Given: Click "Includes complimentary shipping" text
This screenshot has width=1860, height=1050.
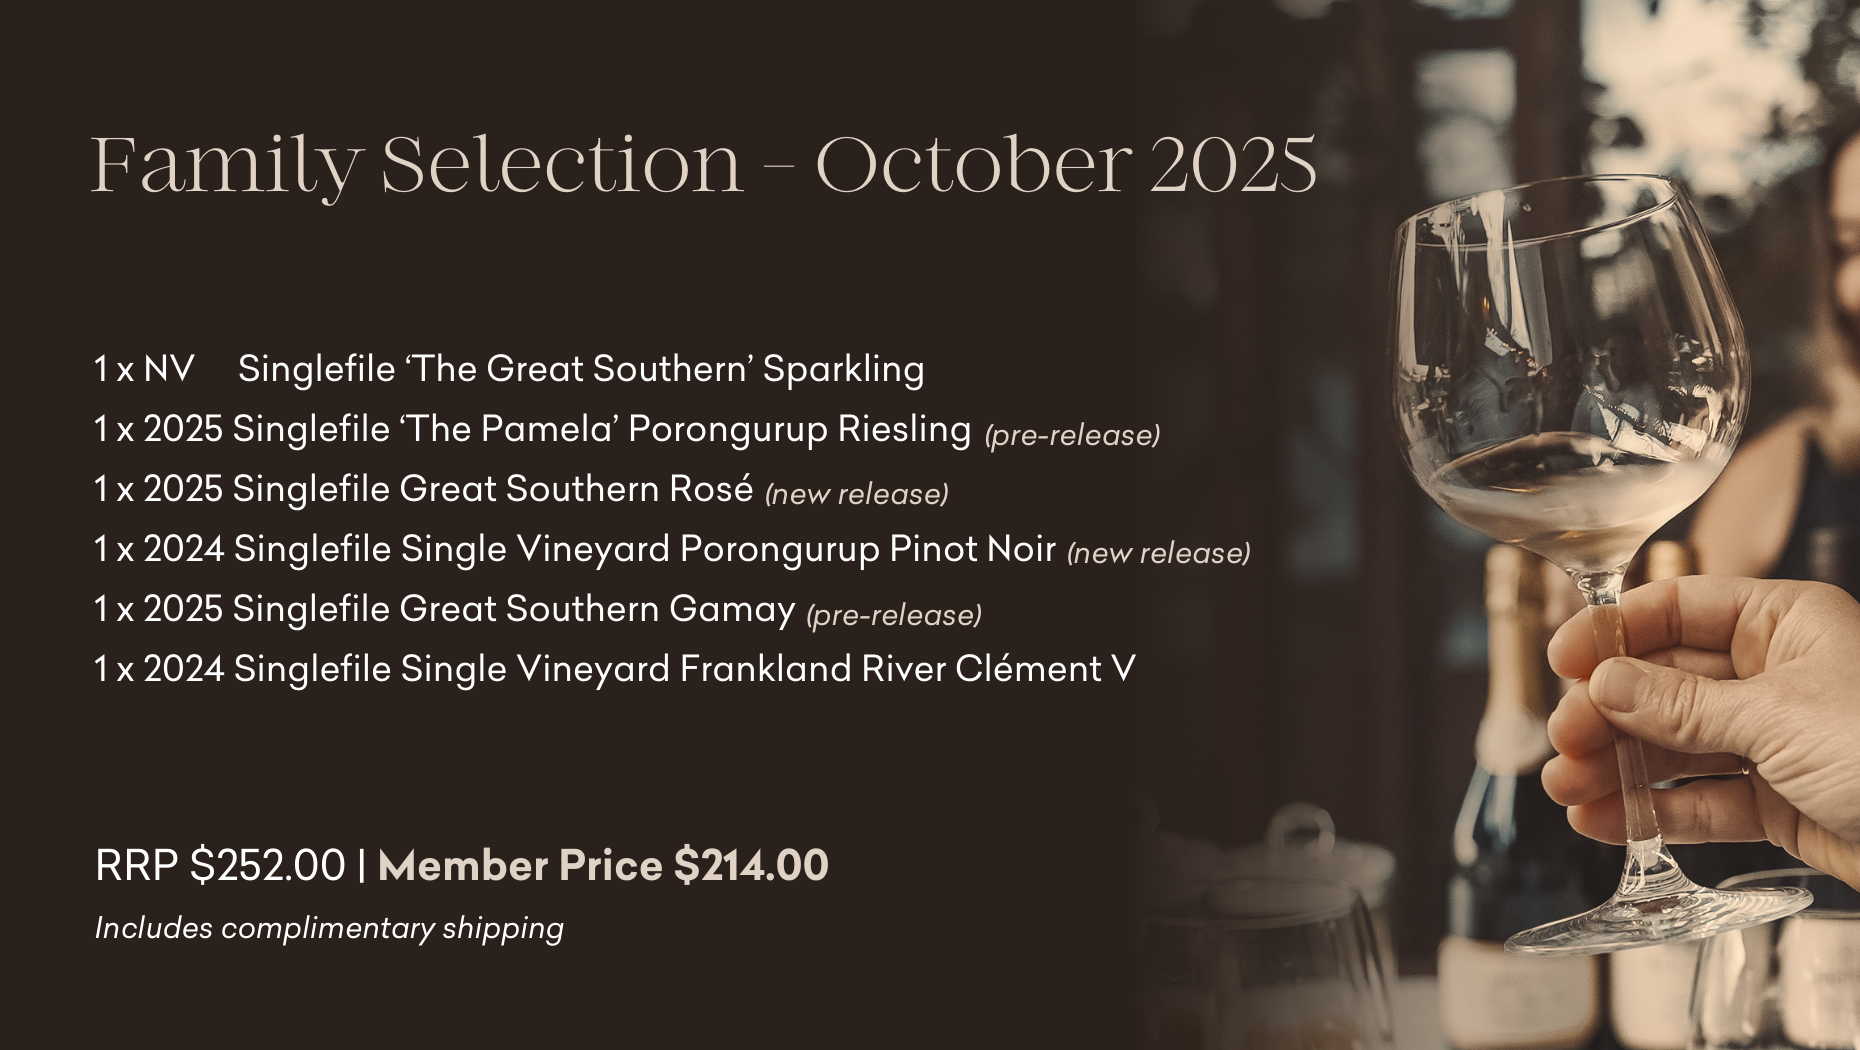Looking at the screenshot, I should 329,928.
